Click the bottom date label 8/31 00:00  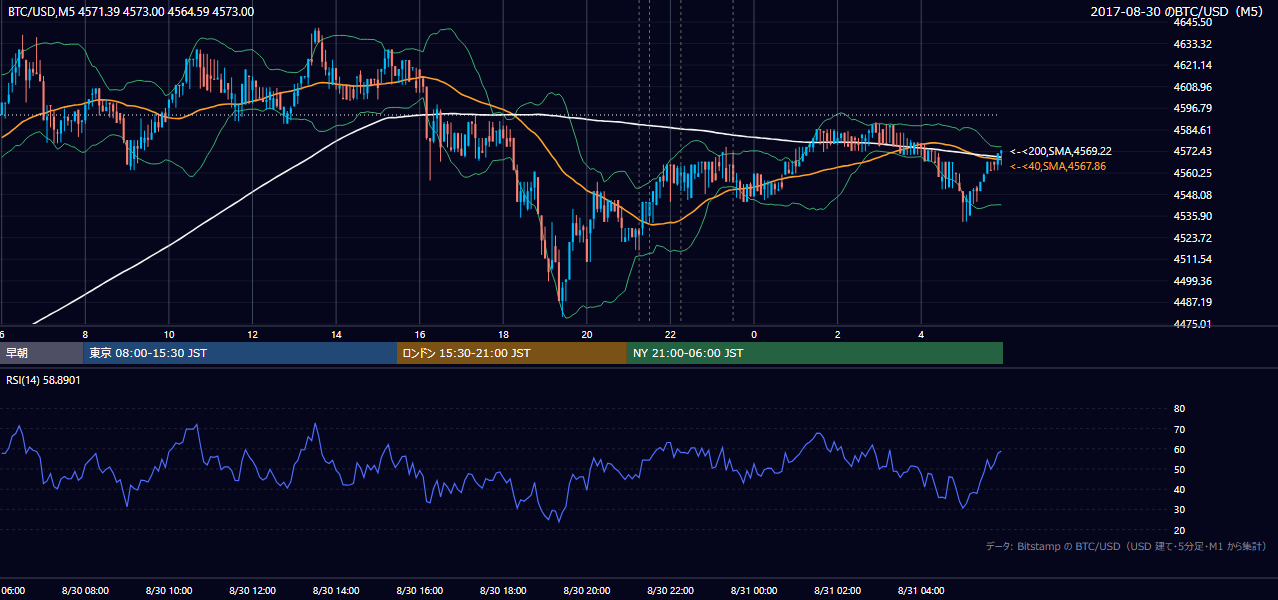coord(754,591)
